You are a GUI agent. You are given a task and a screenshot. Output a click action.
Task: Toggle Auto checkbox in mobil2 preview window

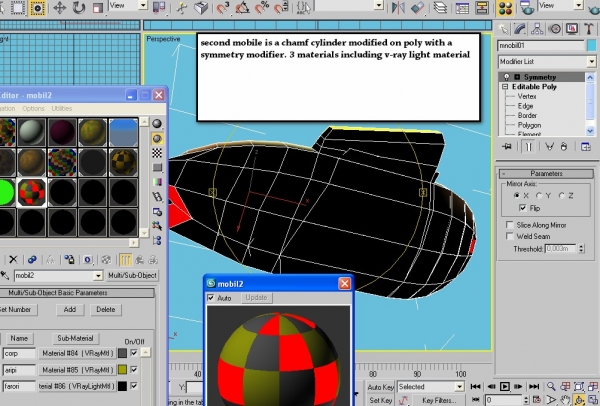click(210, 298)
